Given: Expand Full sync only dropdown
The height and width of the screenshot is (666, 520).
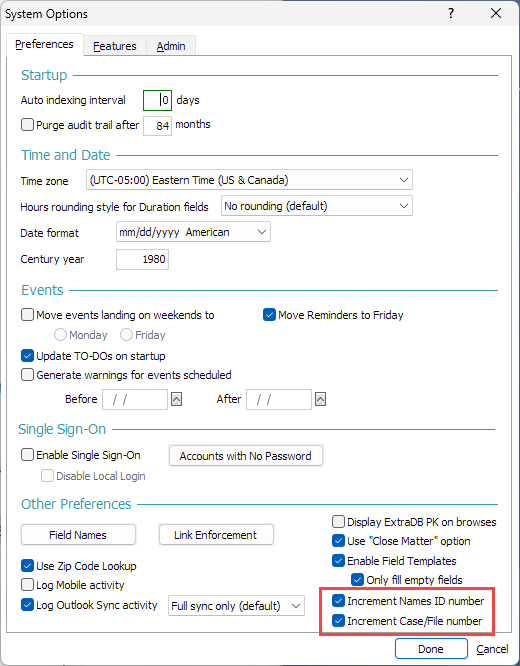Looking at the screenshot, I should tap(236, 606).
